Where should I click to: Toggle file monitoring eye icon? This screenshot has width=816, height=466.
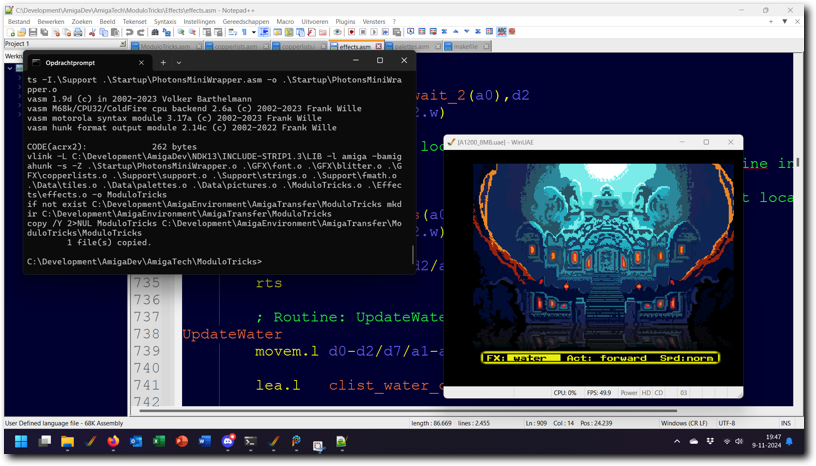[337, 32]
